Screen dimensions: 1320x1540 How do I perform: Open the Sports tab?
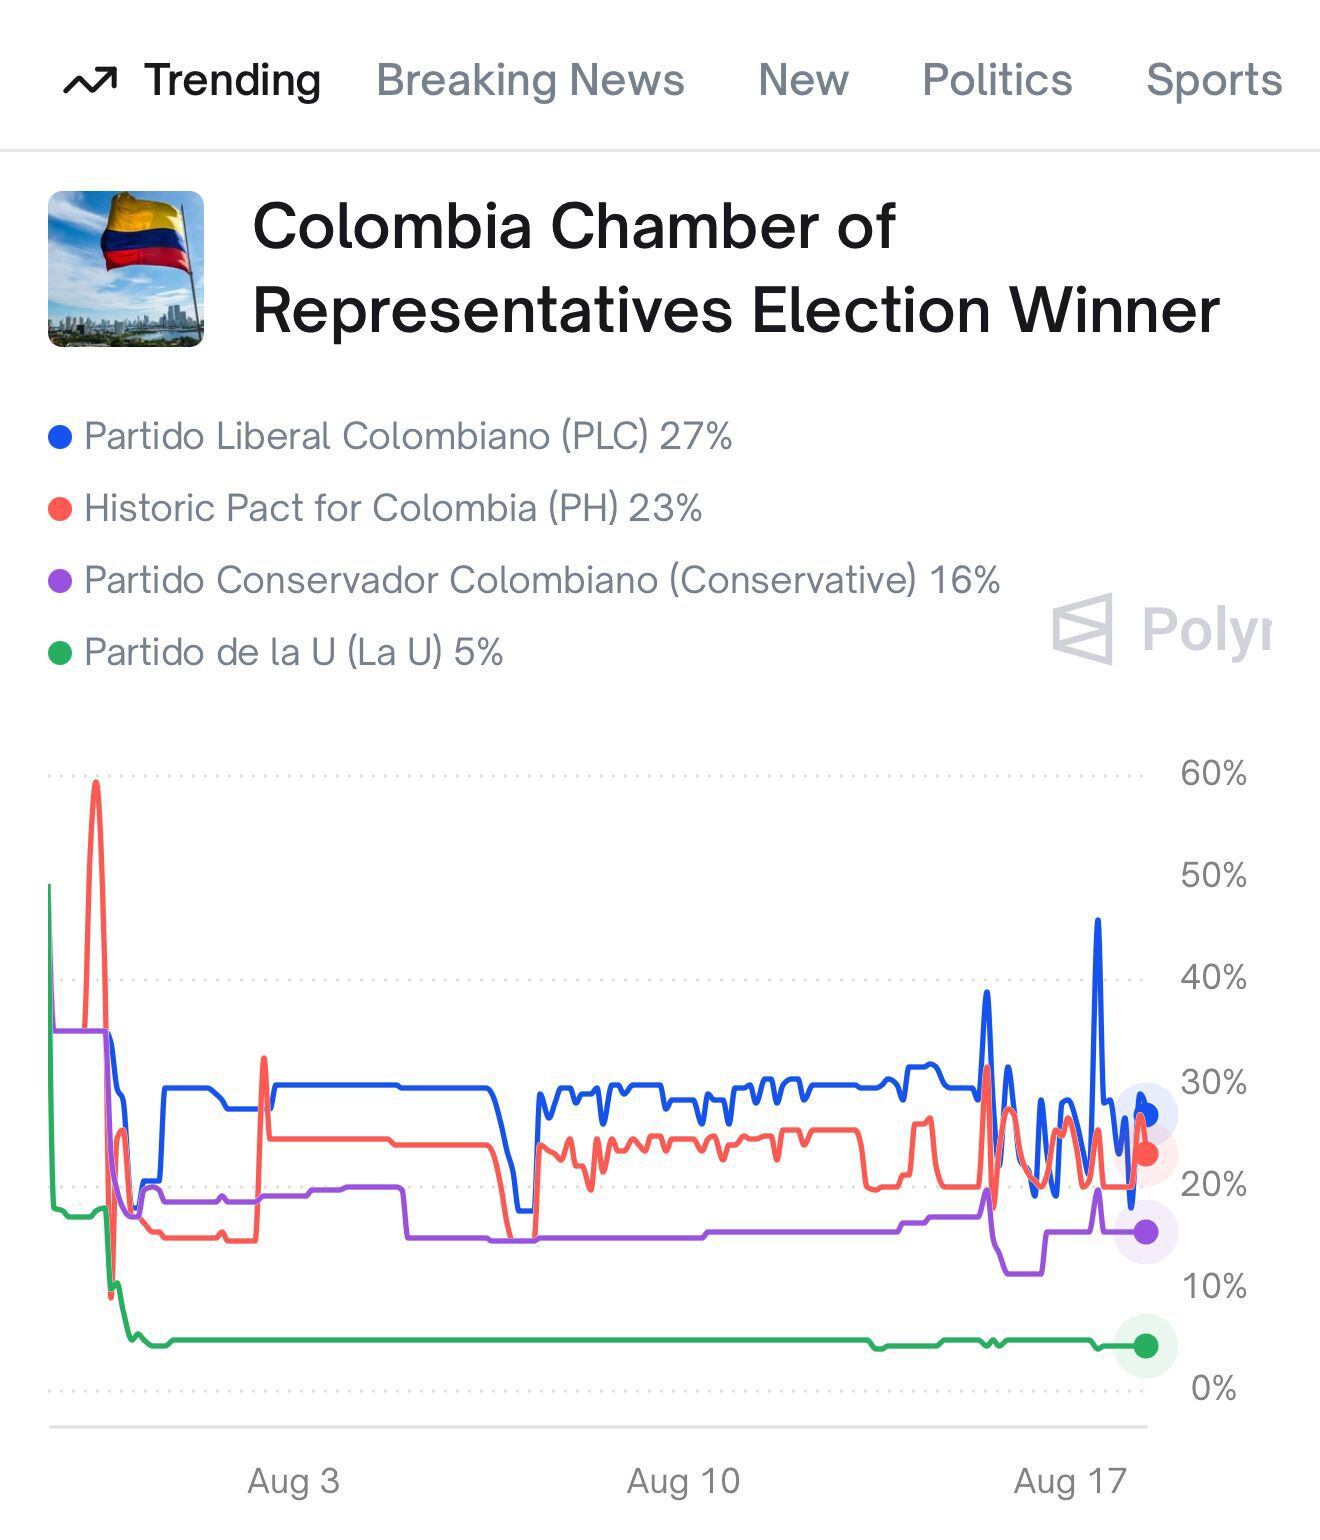[x=1214, y=80]
